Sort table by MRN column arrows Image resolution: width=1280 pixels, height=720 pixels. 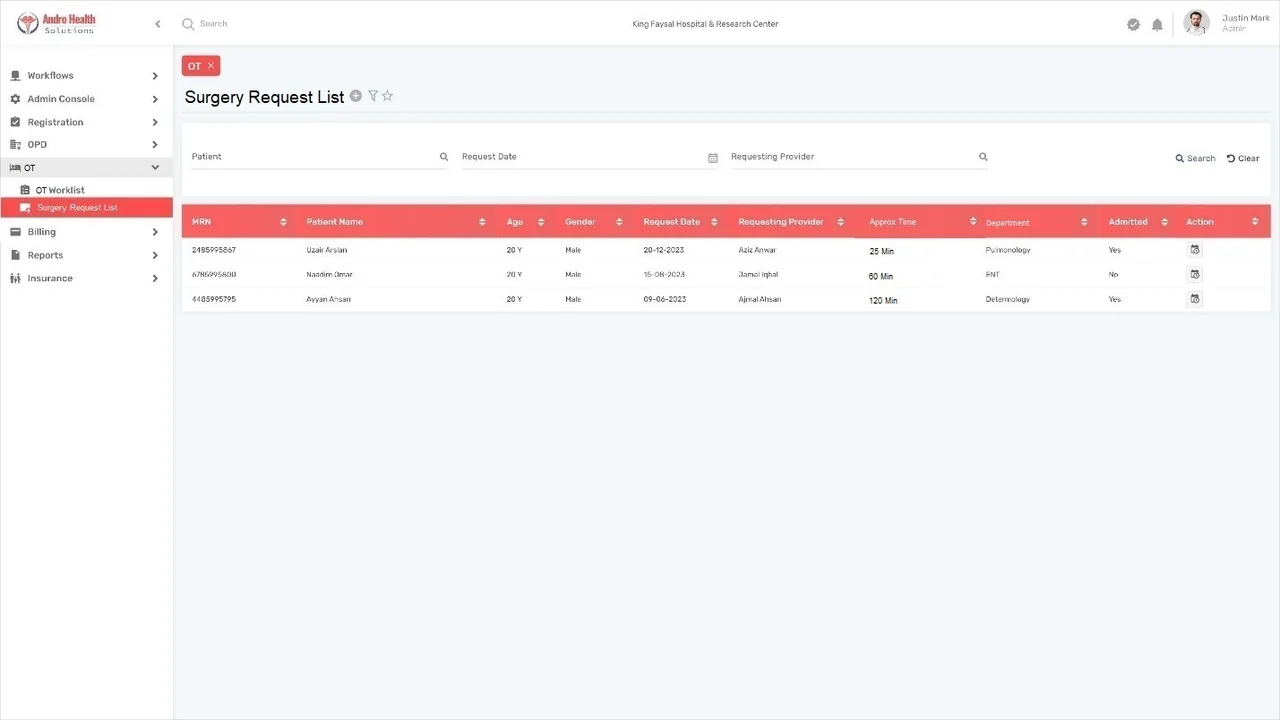point(284,222)
